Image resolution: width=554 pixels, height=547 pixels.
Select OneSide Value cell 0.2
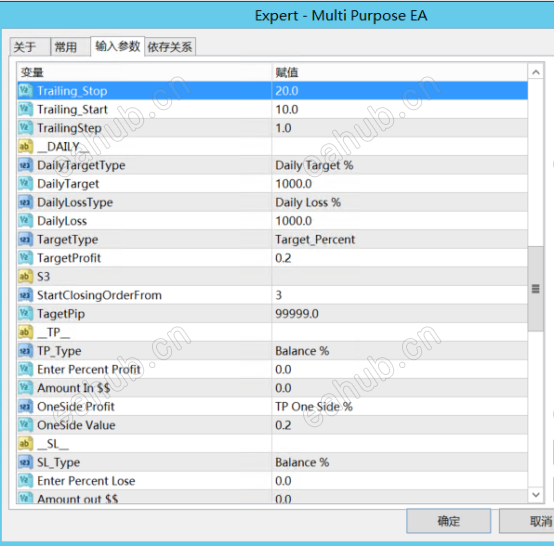pos(400,425)
